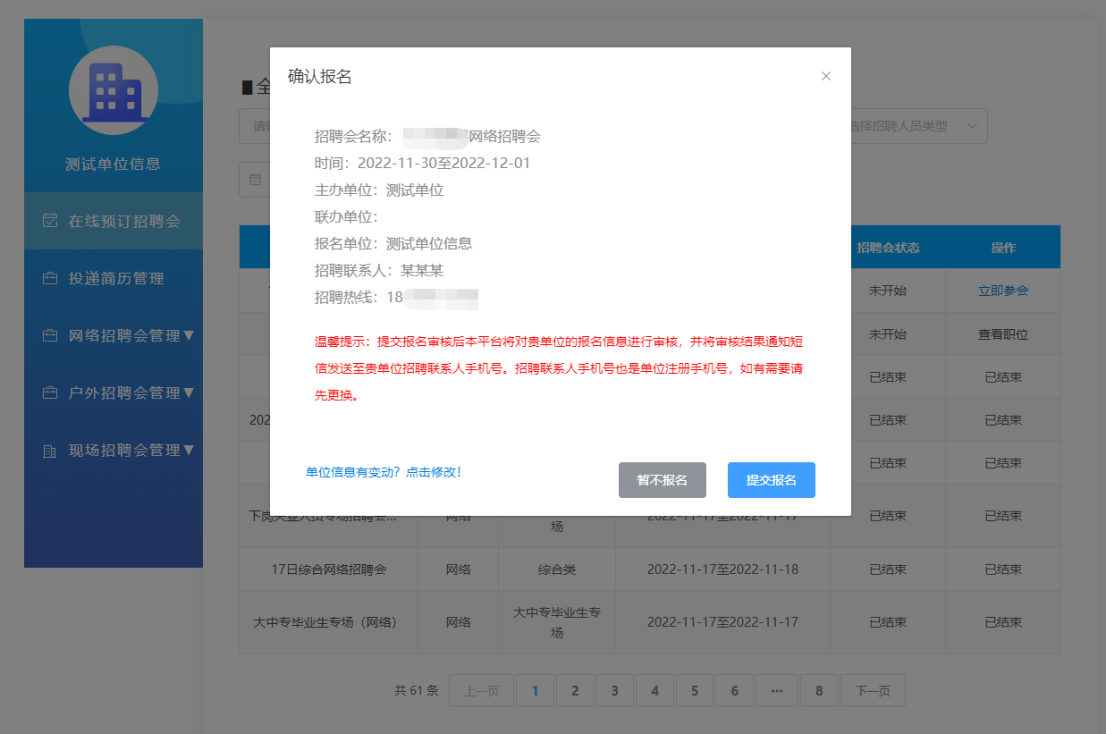Expand the 现场招聘会管理 submenu
This screenshot has width=1106, height=734.
(x=188, y=450)
